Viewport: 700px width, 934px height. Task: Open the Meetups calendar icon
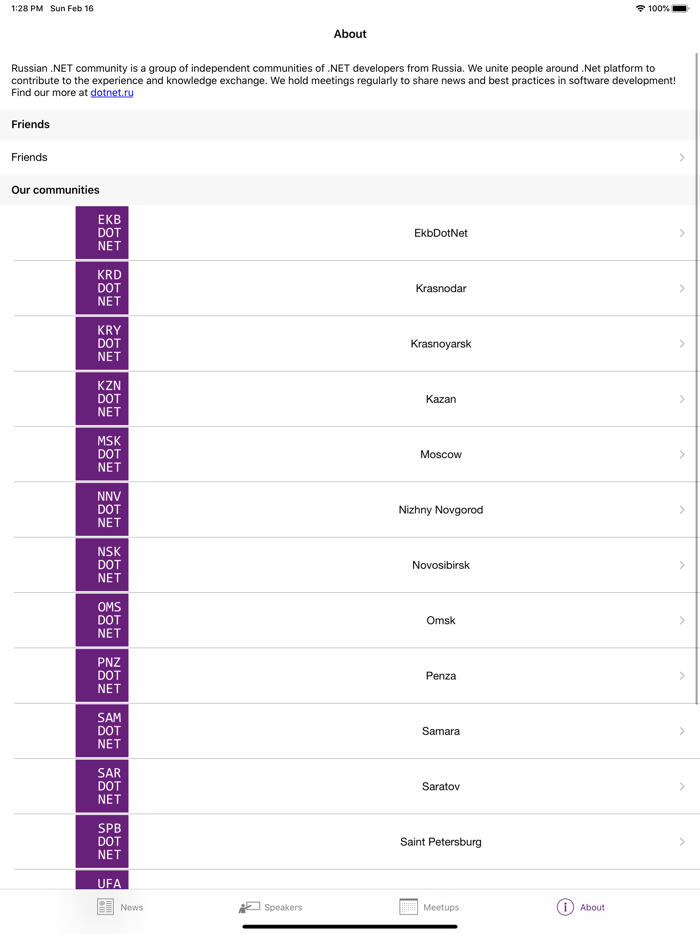click(408, 907)
